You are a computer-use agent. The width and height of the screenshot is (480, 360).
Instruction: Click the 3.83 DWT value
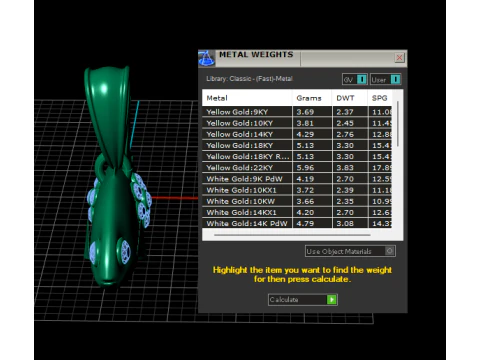click(345, 168)
